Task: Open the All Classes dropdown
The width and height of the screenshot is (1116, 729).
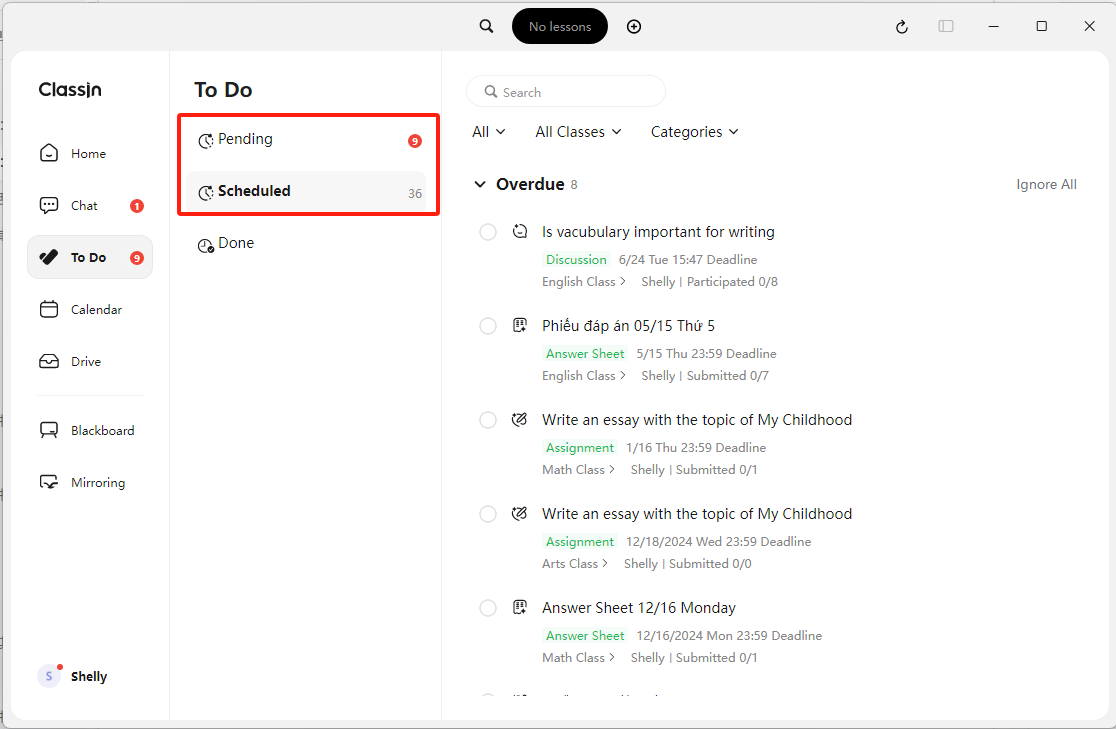Action: pos(578,132)
